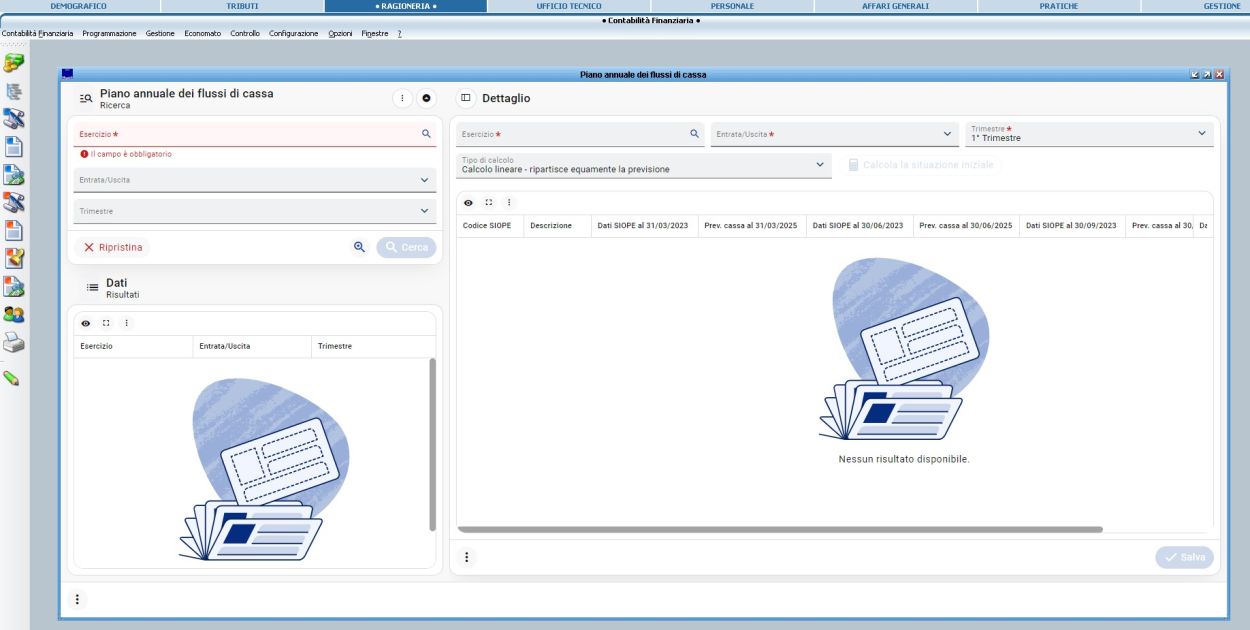Image resolution: width=1250 pixels, height=630 pixels.
Task: Click the horizontal scrollbar under Dettaglio table
Action: pos(780,529)
